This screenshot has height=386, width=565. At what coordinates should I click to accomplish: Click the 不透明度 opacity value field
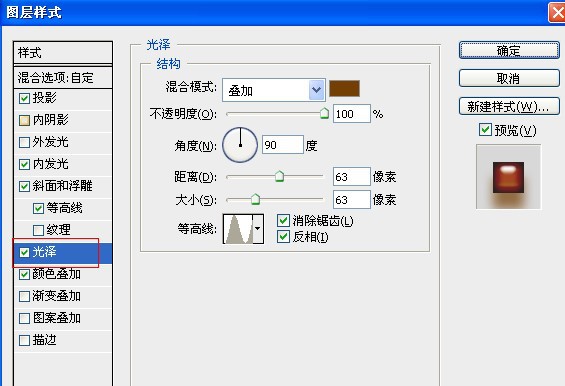tap(352, 114)
